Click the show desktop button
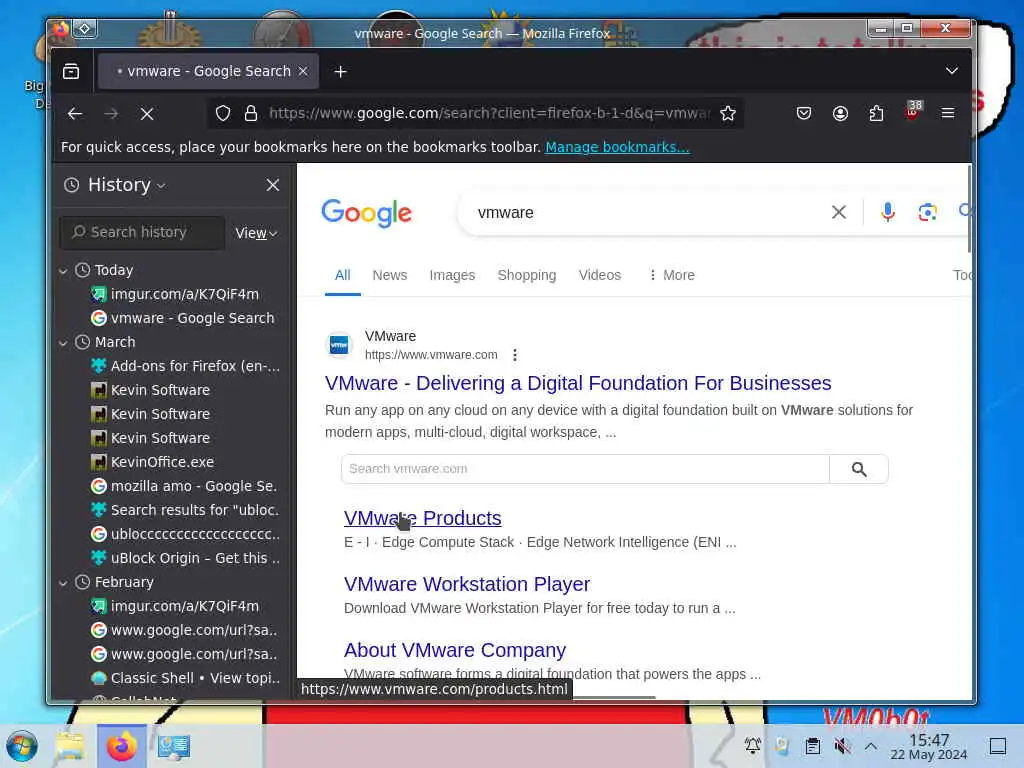Image resolution: width=1024 pixels, height=768 pixels. pyautogui.click(x=998, y=746)
